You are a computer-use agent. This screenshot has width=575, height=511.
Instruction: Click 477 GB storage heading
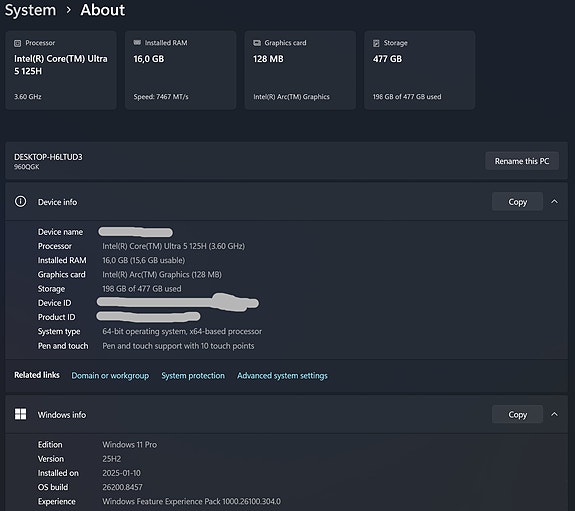tap(387, 59)
